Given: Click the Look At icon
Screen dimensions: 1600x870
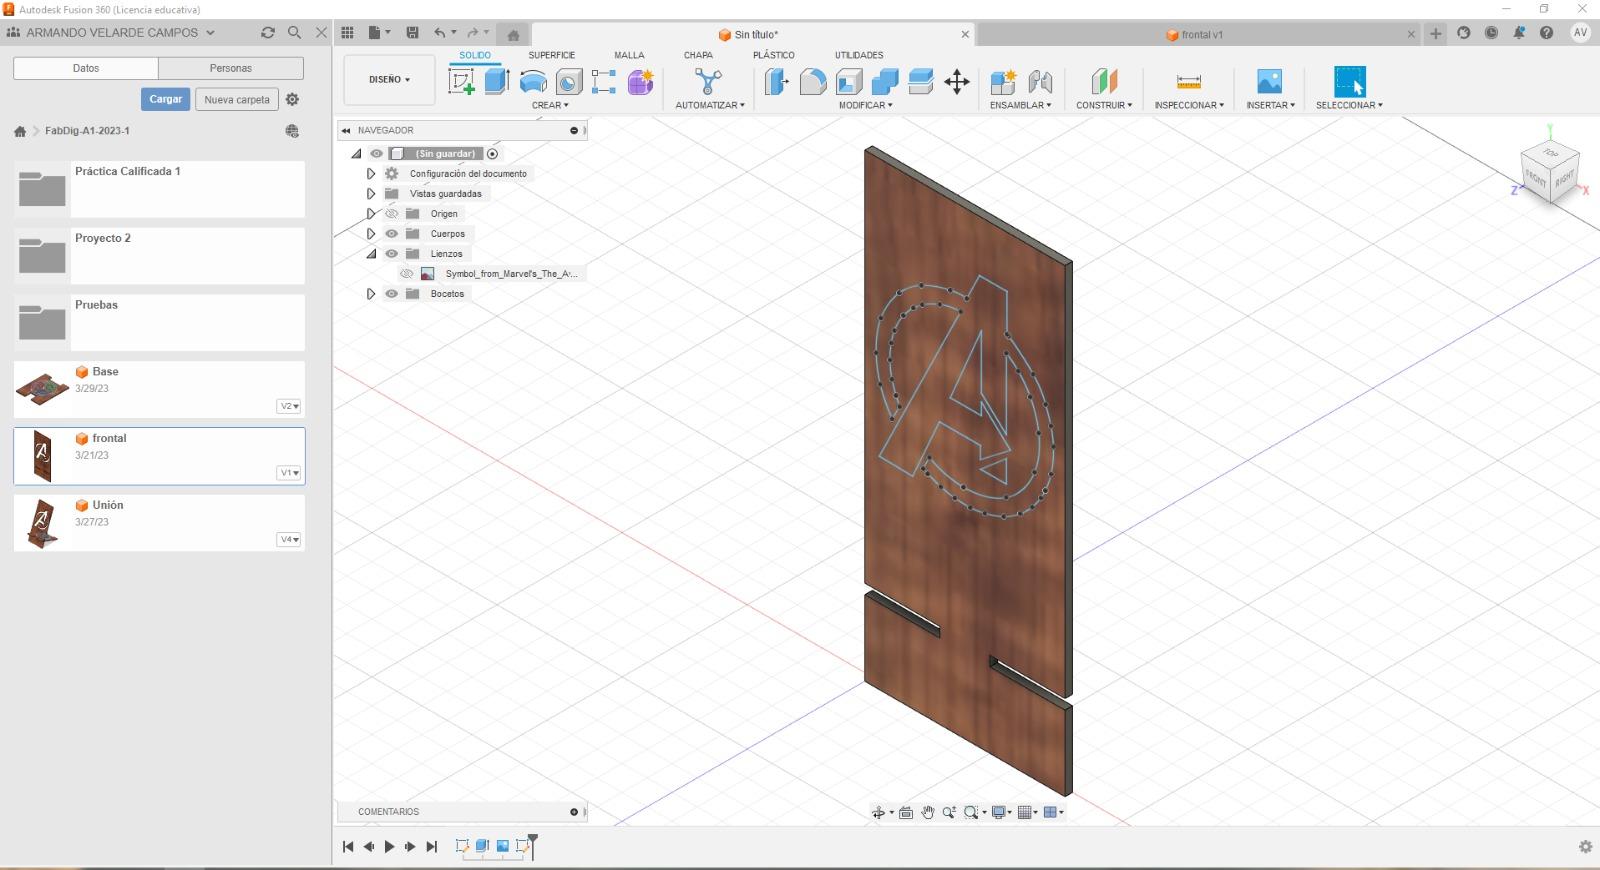Looking at the screenshot, I should click(x=906, y=813).
